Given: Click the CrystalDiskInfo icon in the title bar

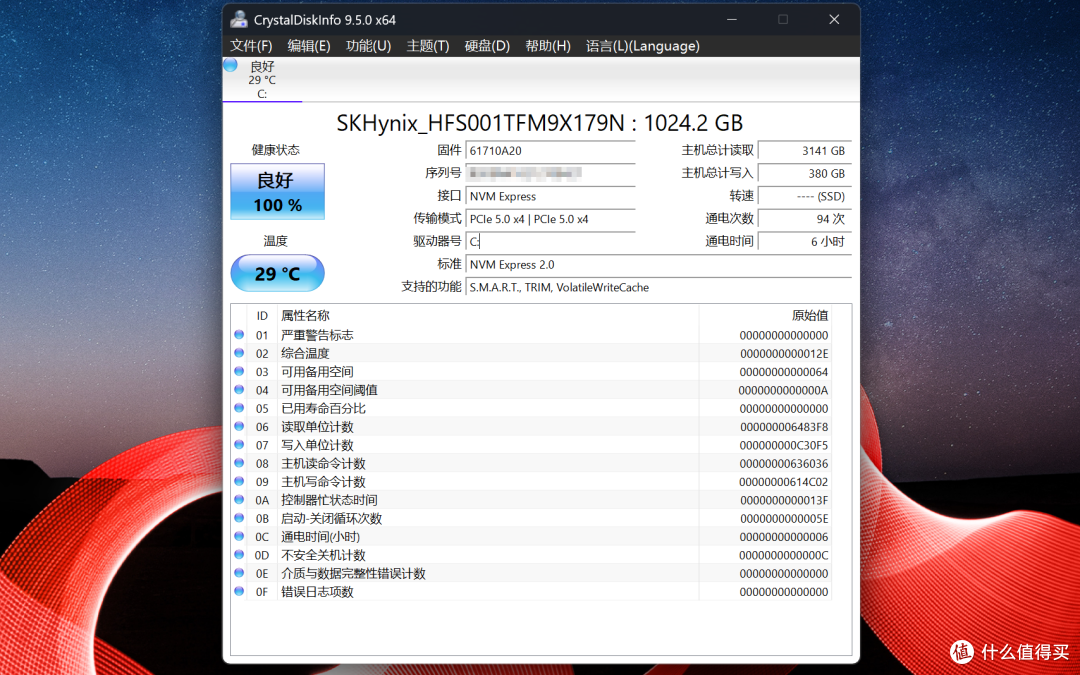Looking at the screenshot, I should pyautogui.click(x=238, y=19).
